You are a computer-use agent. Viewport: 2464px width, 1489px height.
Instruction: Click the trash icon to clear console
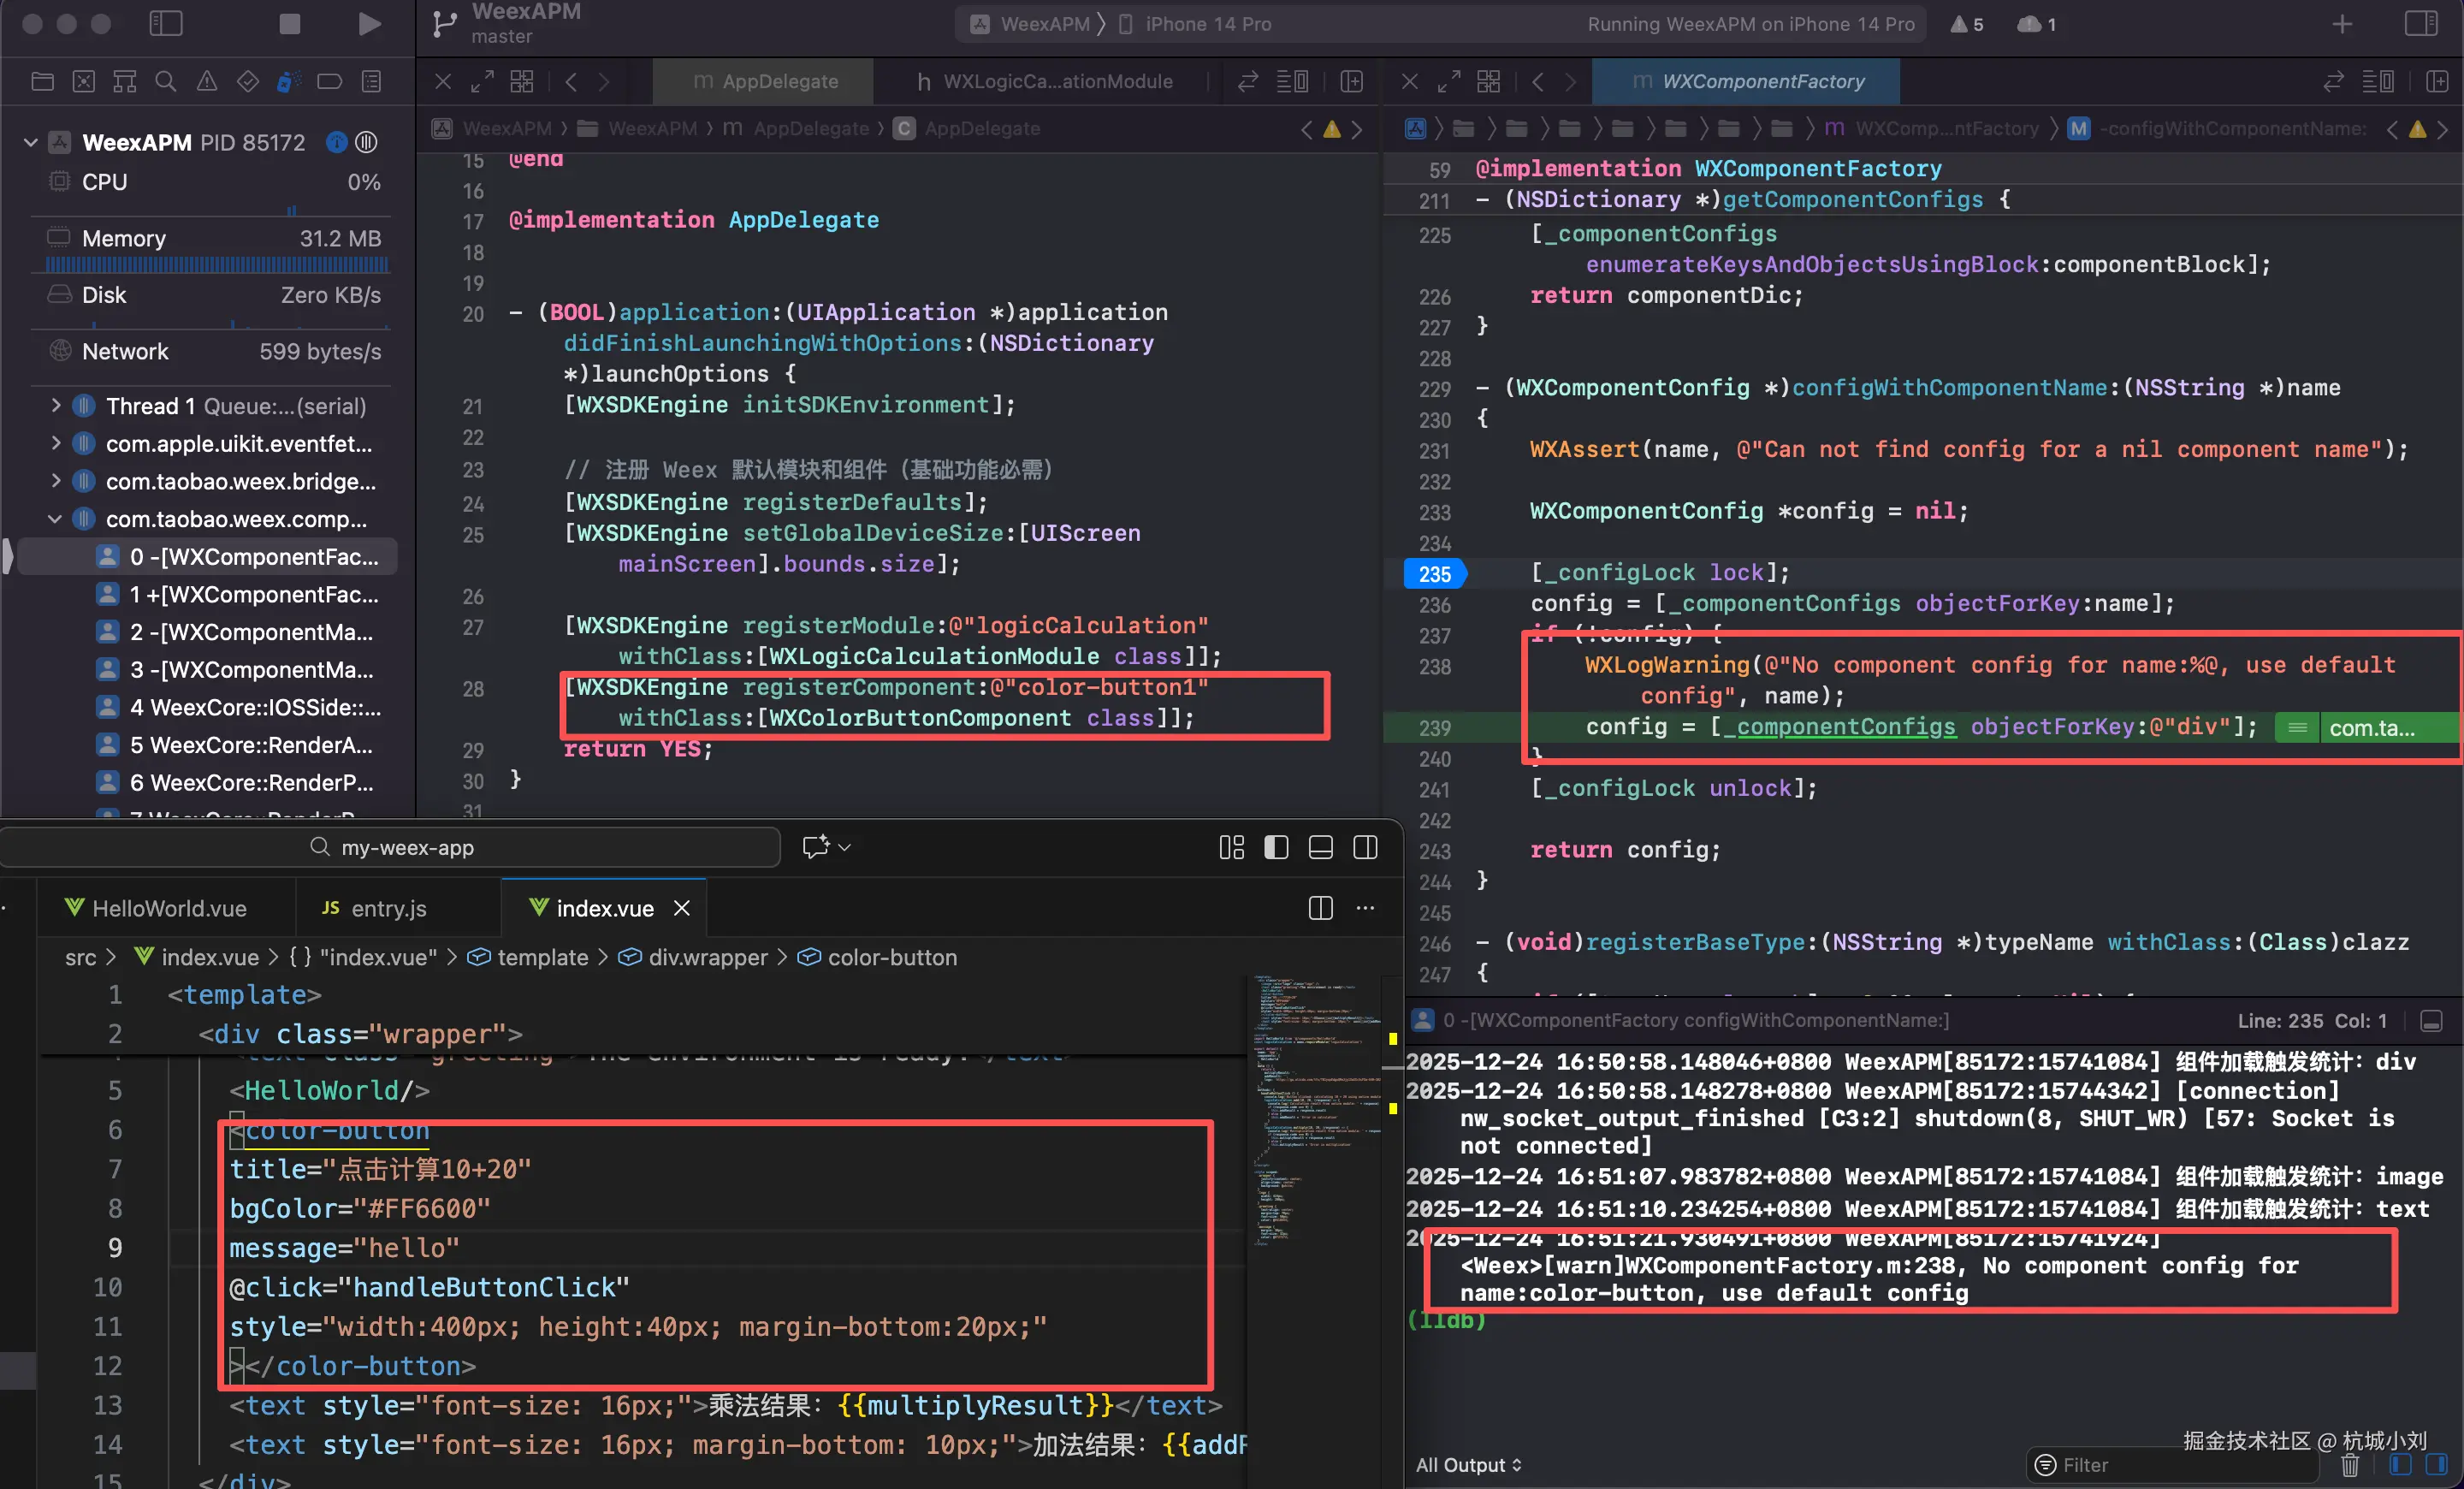coord(2350,1465)
